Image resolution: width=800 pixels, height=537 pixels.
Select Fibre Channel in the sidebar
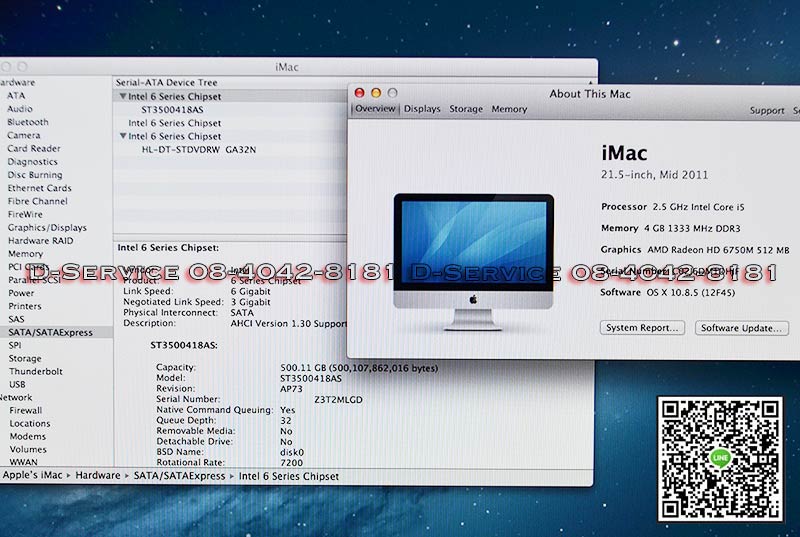pos(37,201)
